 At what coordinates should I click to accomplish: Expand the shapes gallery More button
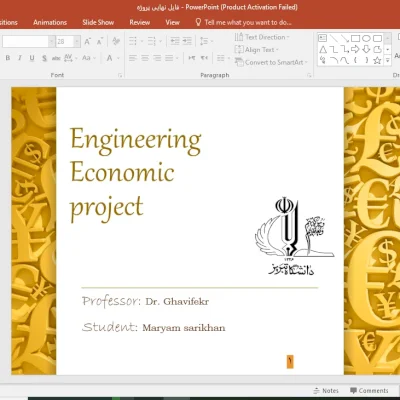(388, 61)
